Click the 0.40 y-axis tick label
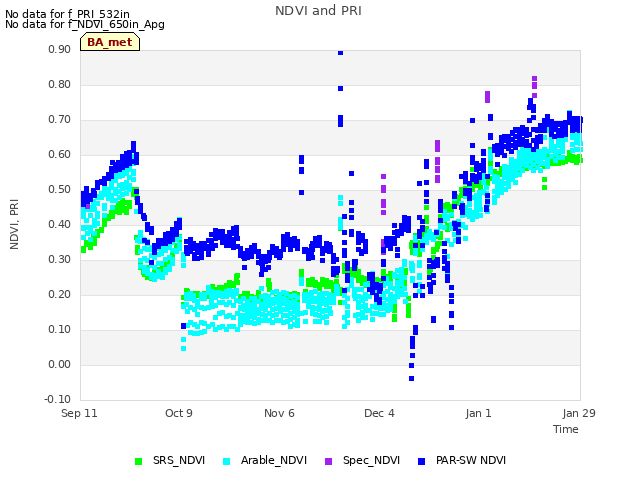640x480 pixels. coord(60,224)
